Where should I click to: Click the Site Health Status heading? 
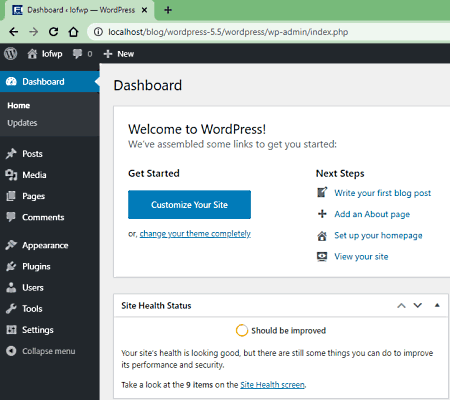click(x=156, y=306)
